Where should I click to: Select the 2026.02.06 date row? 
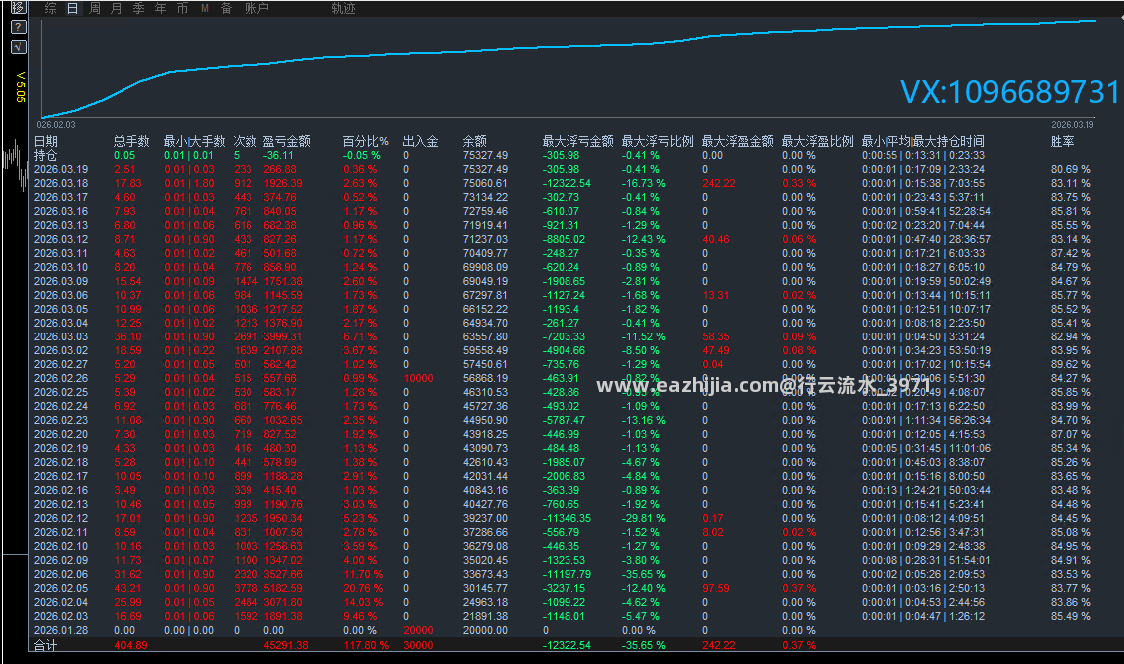pos(61,574)
